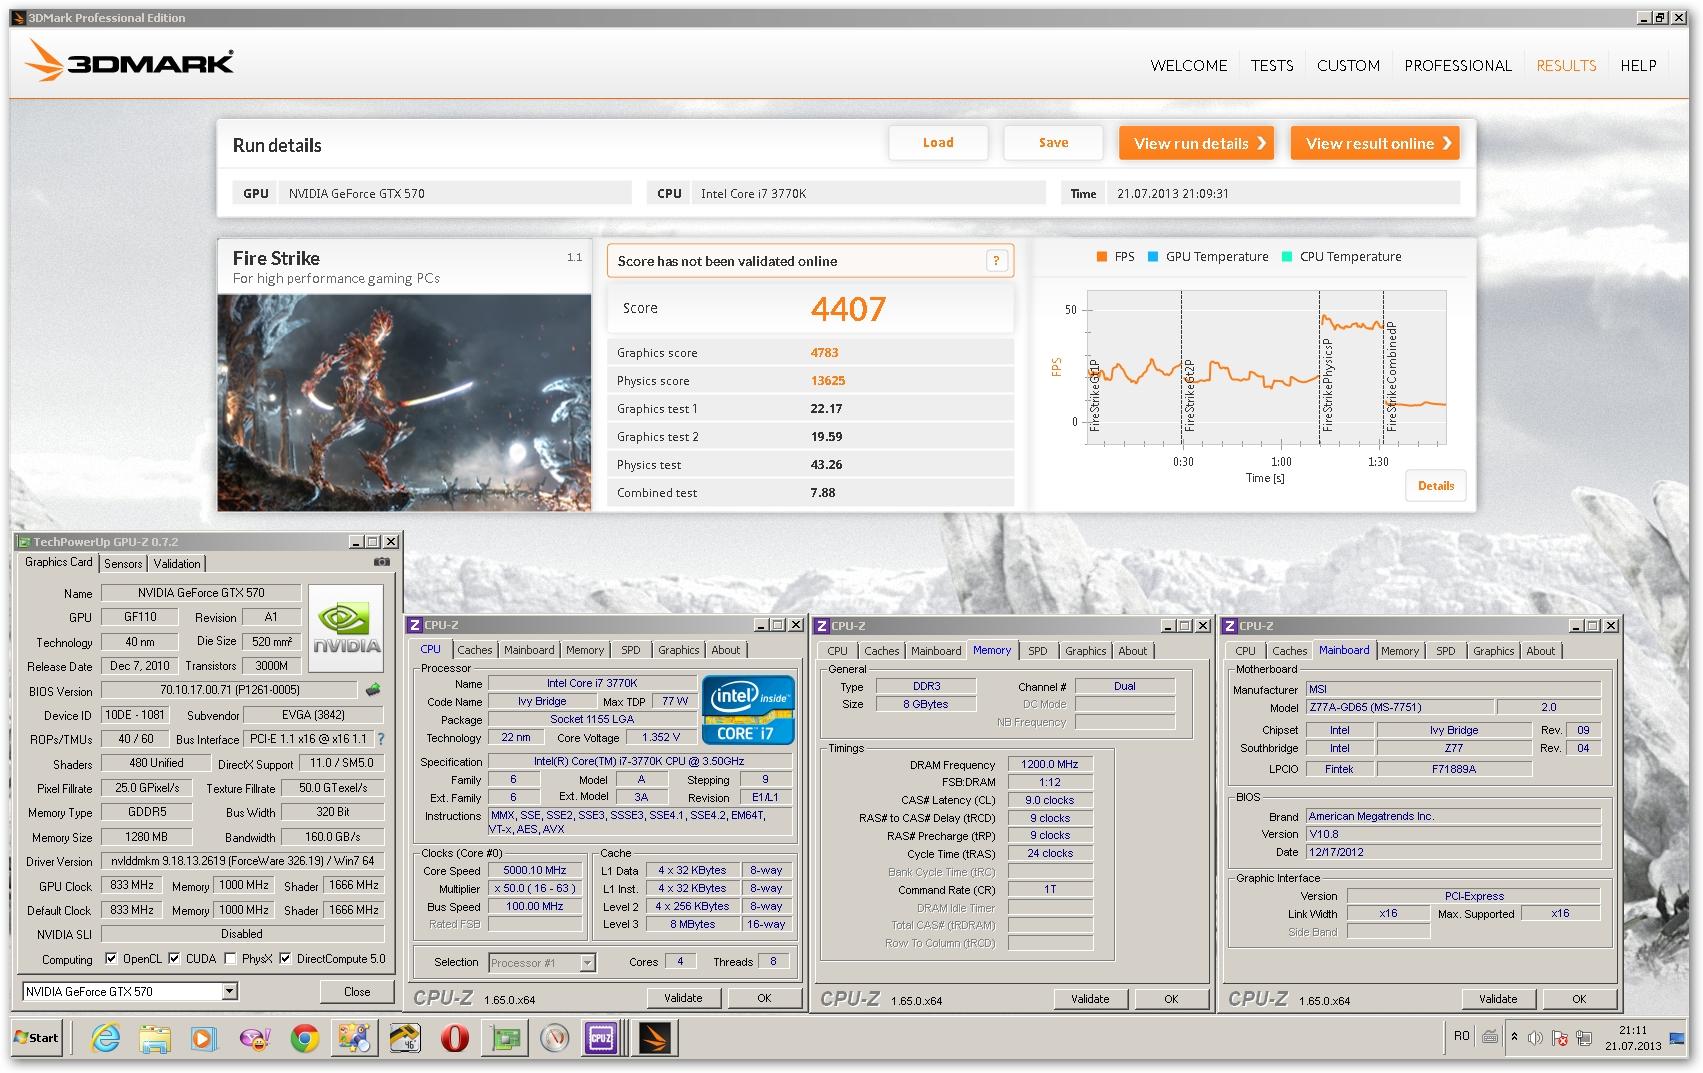
Task: Open the Mainboard tab in the memory CPU-Z window
Action: (x=935, y=651)
